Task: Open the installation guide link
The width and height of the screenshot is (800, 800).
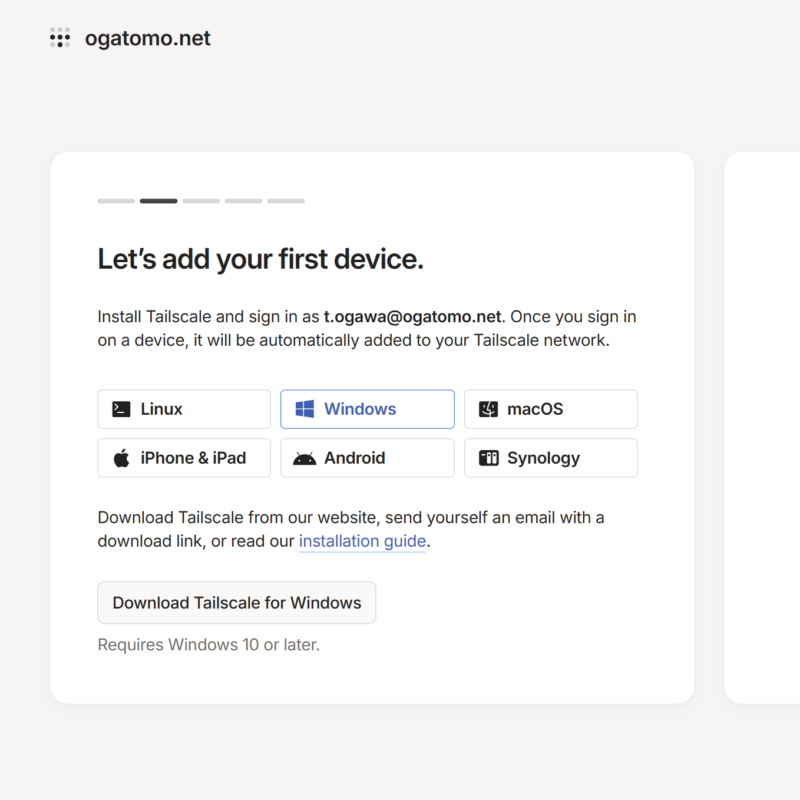Action: coord(362,541)
